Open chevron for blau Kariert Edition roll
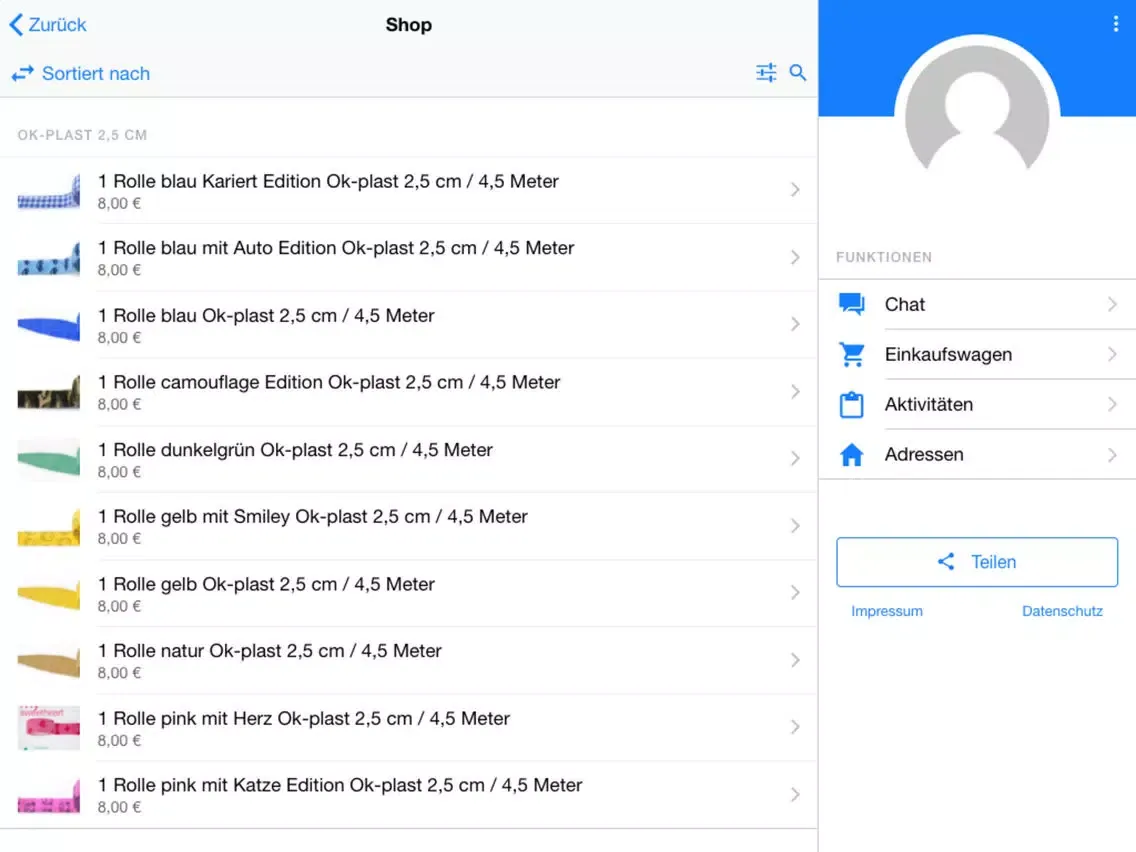 [x=795, y=190]
